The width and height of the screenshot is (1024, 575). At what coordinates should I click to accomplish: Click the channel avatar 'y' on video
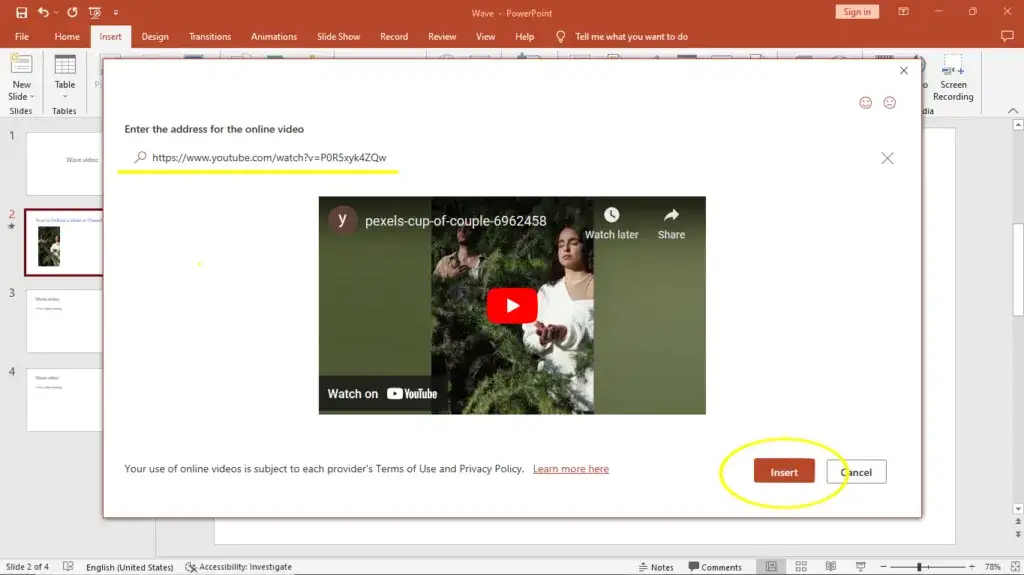pos(342,220)
